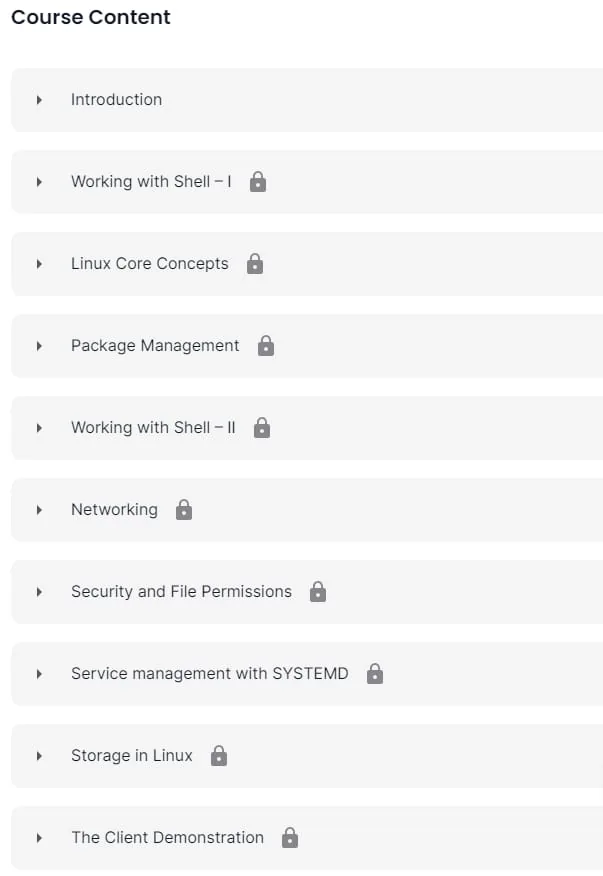This screenshot has width=603, height=876.
Task: Click lock icon beside Working with Shell – I
Action: tap(258, 182)
